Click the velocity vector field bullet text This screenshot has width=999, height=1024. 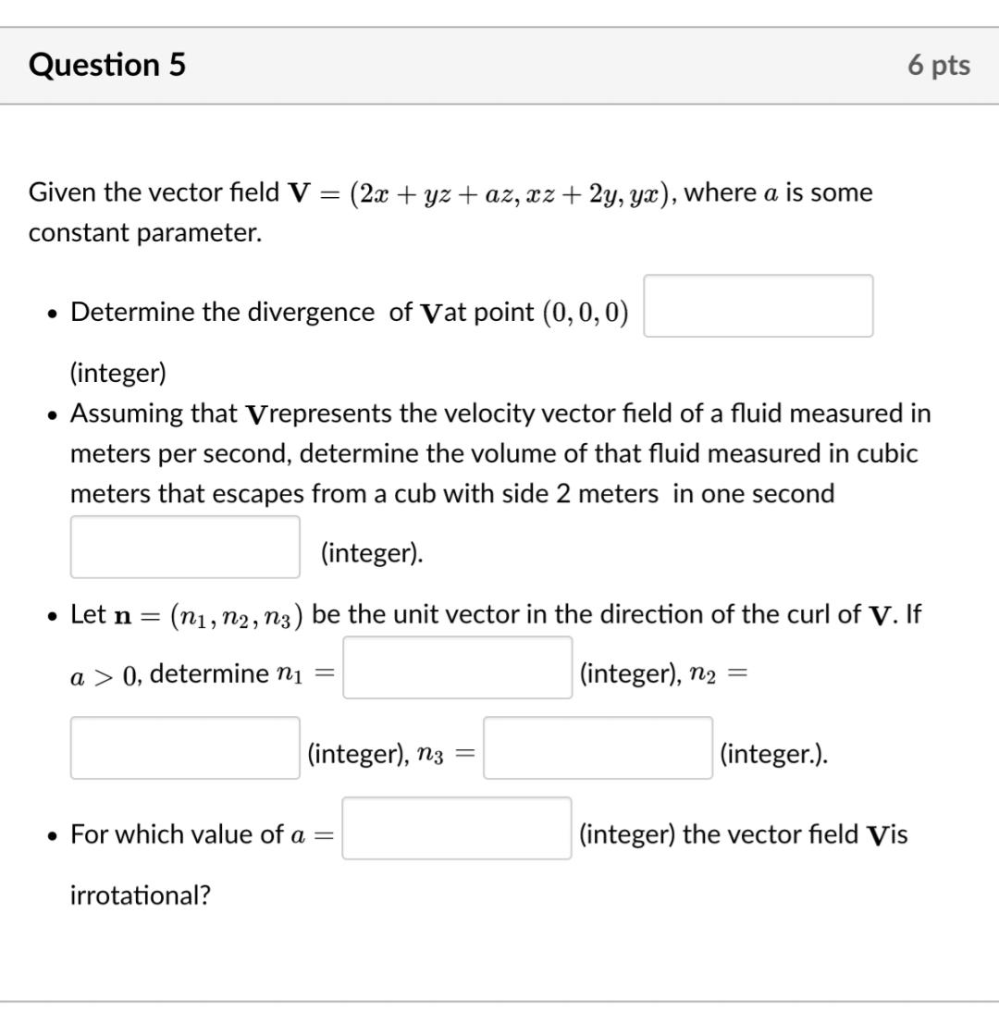click(x=500, y=413)
